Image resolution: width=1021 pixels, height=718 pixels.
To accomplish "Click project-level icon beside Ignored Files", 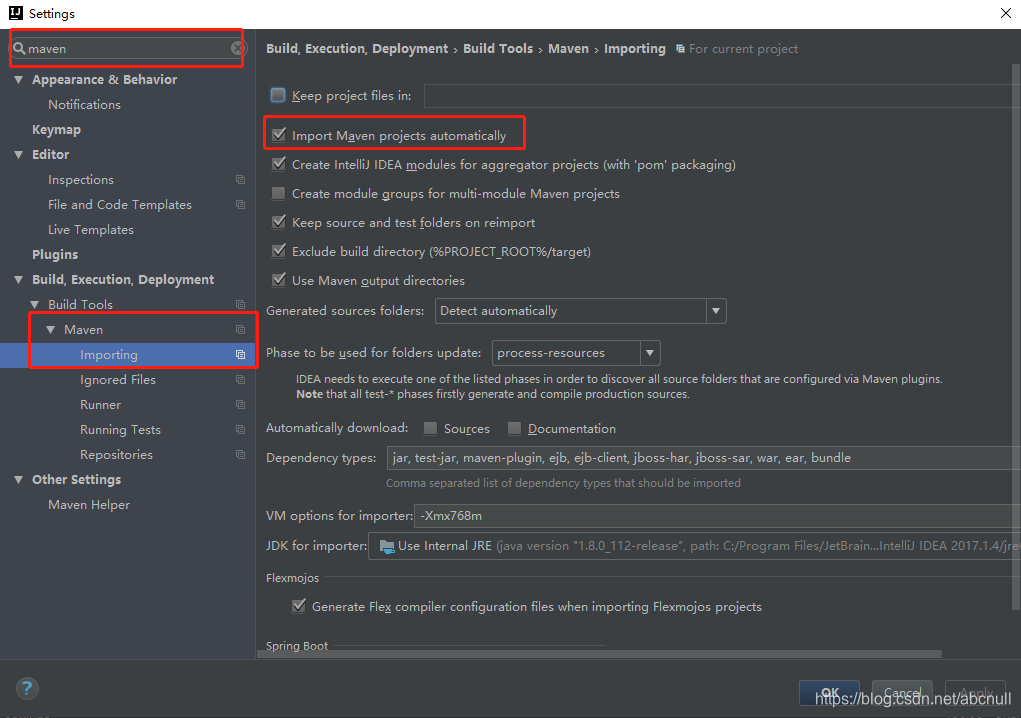I will 240,380.
